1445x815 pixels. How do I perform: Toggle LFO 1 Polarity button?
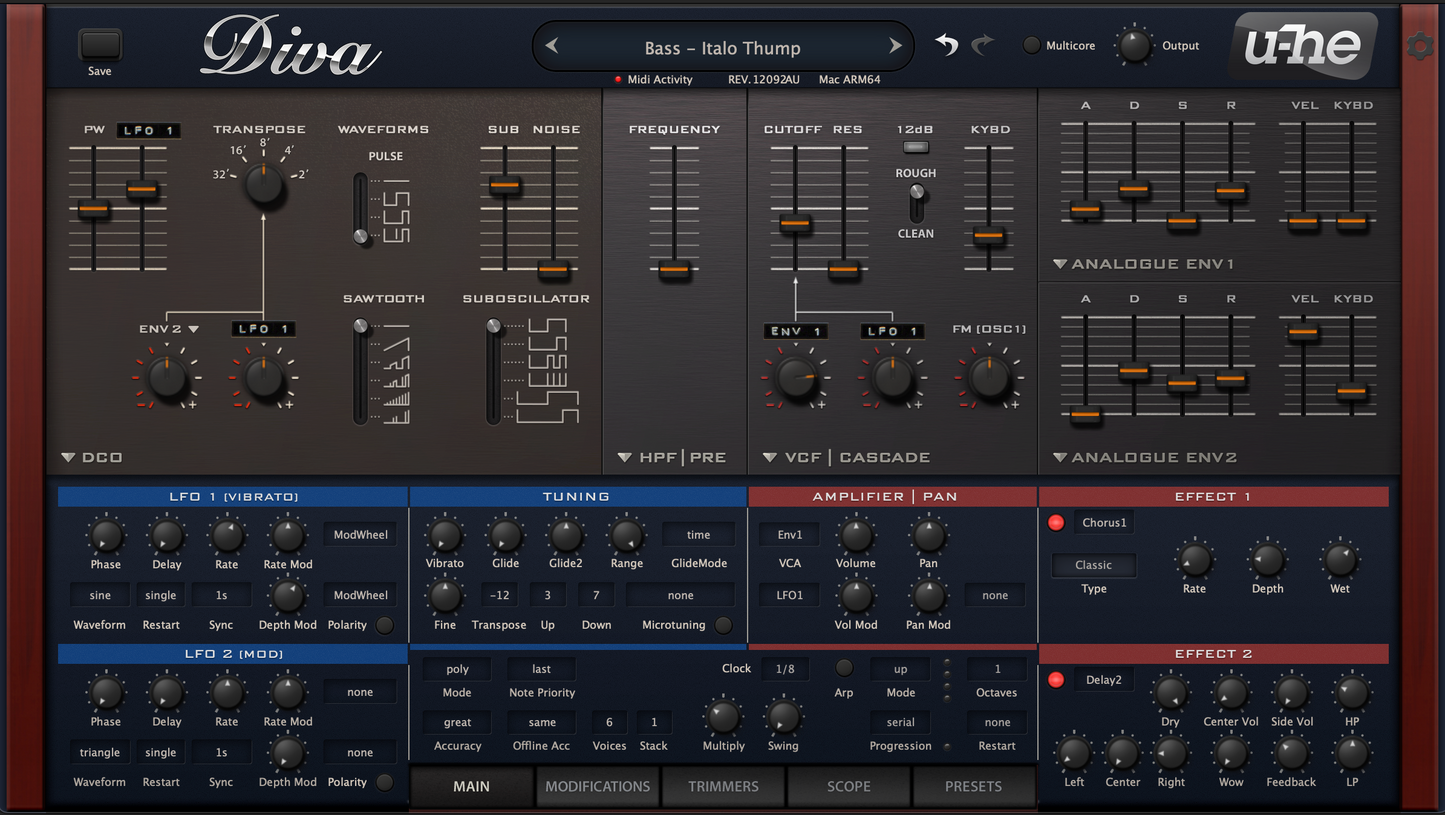[x=384, y=625]
